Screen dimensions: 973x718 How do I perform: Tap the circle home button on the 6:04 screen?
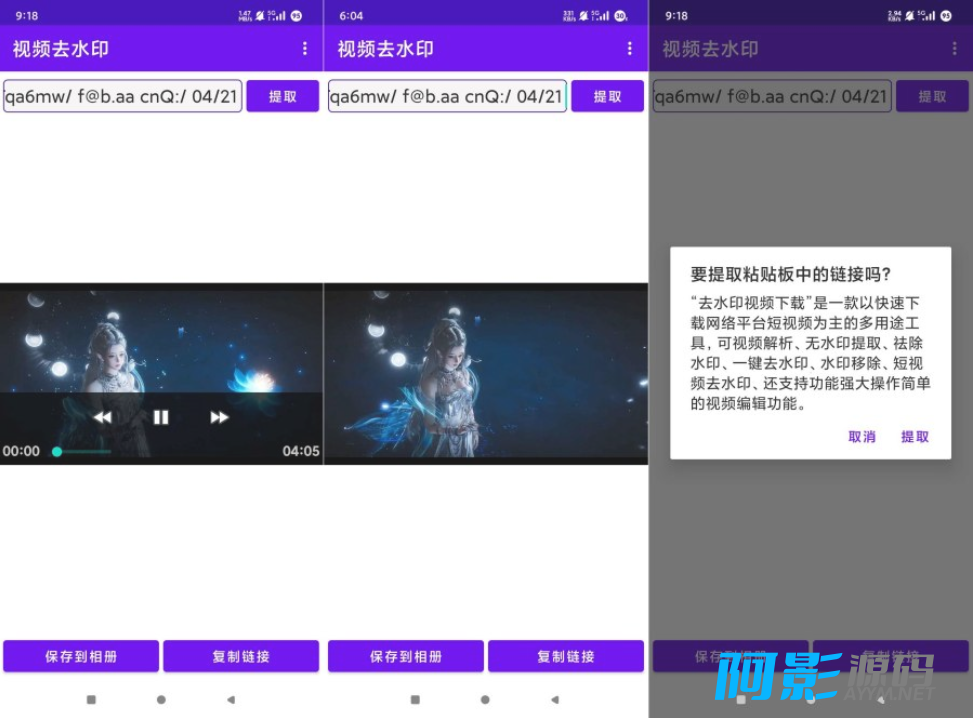(x=485, y=699)
